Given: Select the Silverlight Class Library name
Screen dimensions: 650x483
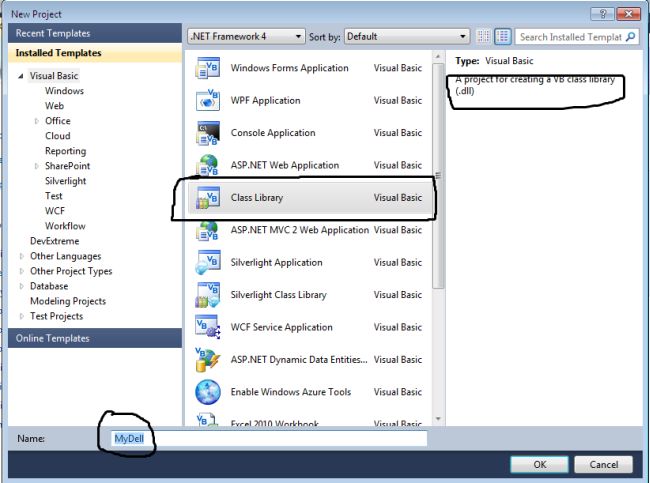Looking at the screenshot, I should coord(279,295).
